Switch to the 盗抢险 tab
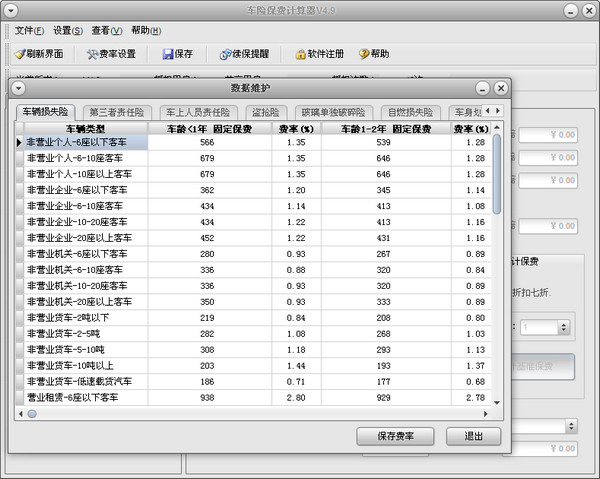This screenshot has height=479, width=600. pos(266,112)
